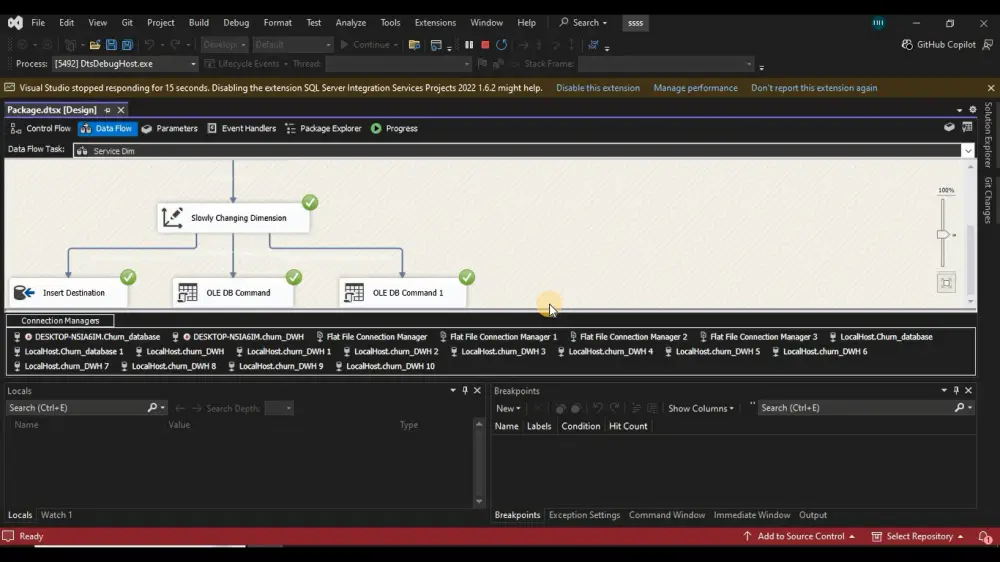The width and height of the screenshot is (1000, 562).
Task: Click the Save All toolbar icon
Action: (127, 45)
